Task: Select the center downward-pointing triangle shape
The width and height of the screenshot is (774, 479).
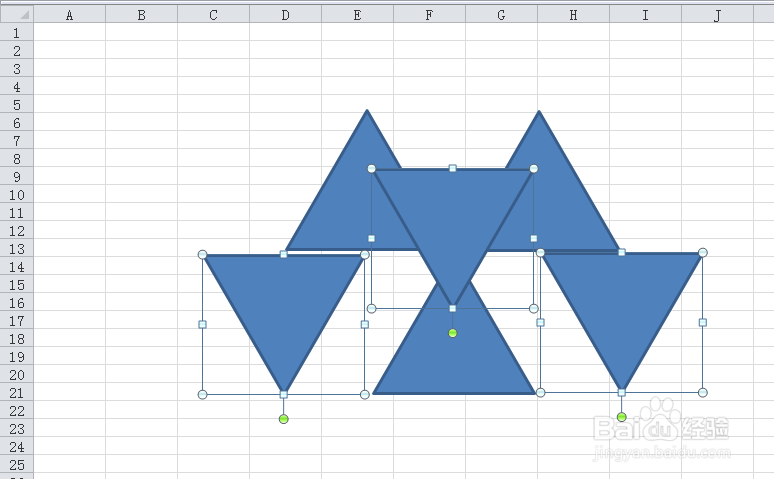Action: click(x=453, y=217)
